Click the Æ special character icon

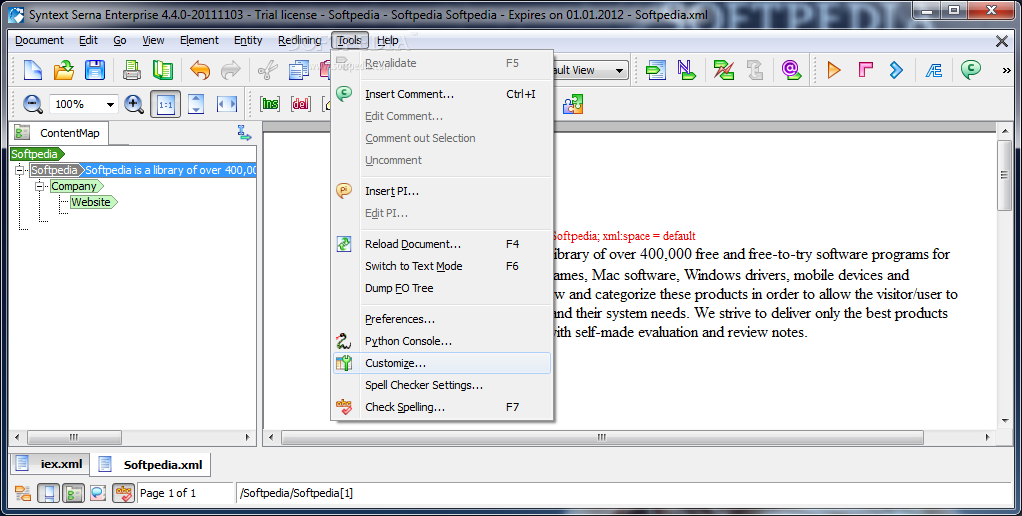coord(933,70)
